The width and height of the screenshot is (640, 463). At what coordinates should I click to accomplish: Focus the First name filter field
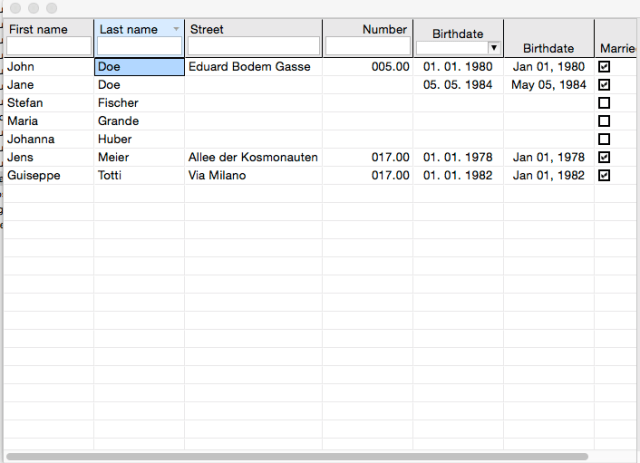coord(49,46)
